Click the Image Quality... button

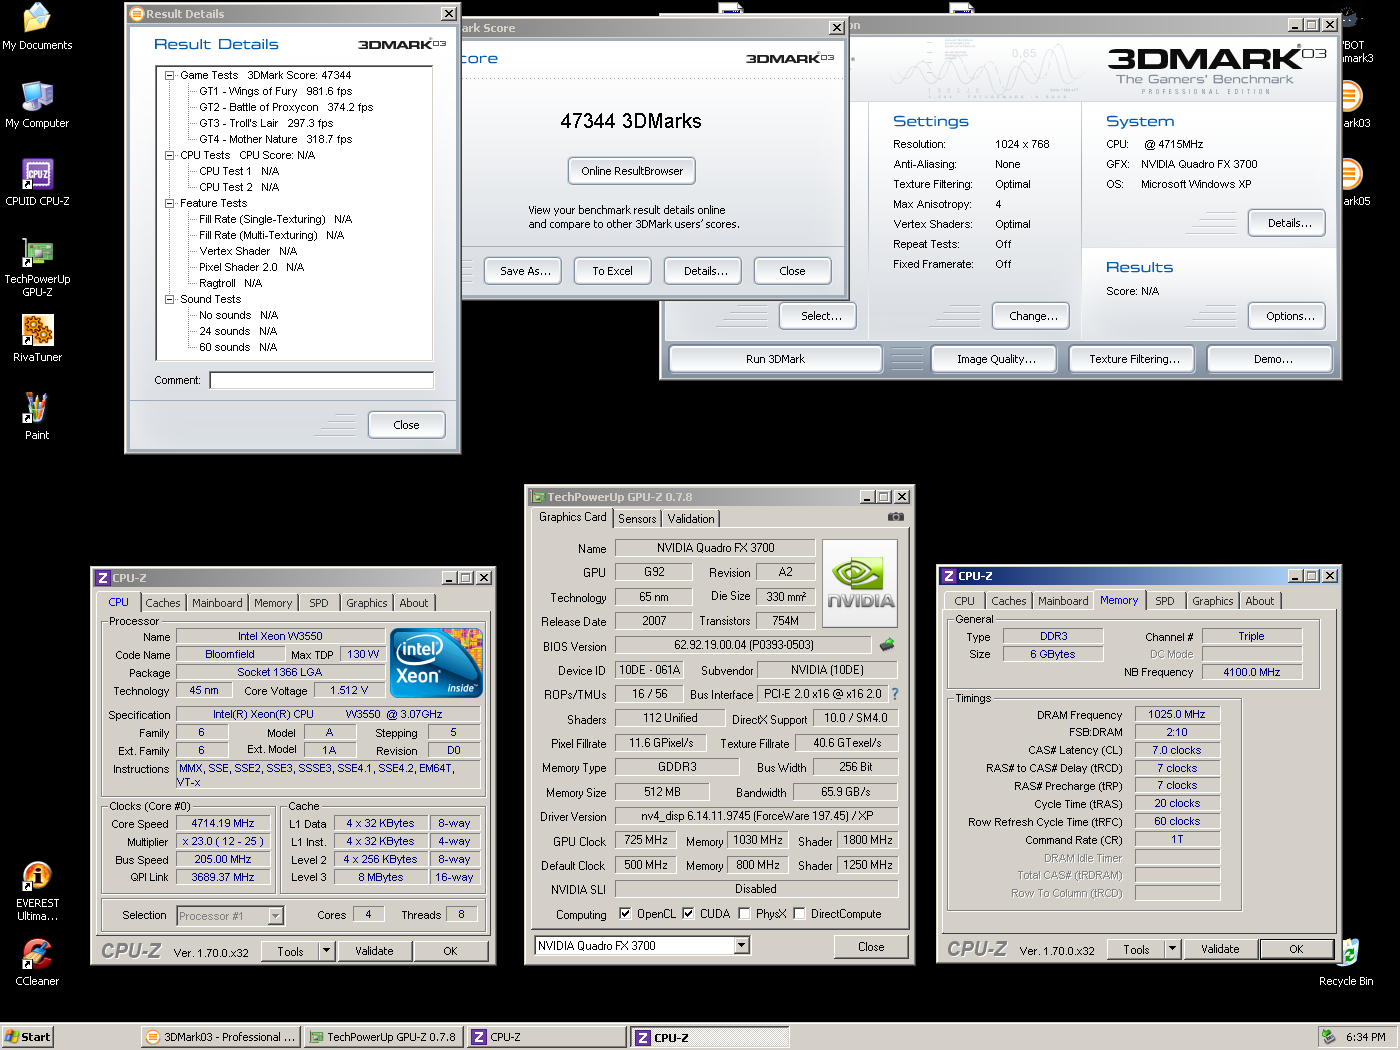[996, 359]
